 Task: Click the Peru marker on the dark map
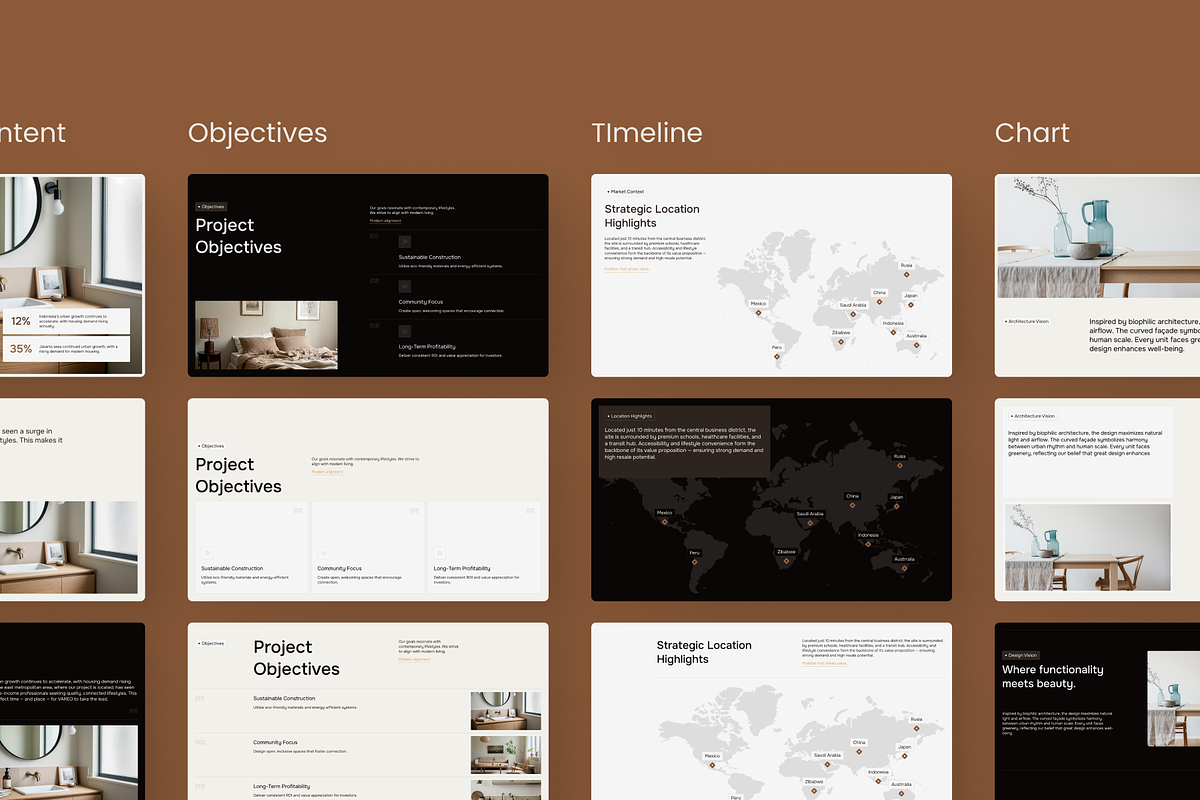coord(694,562)
